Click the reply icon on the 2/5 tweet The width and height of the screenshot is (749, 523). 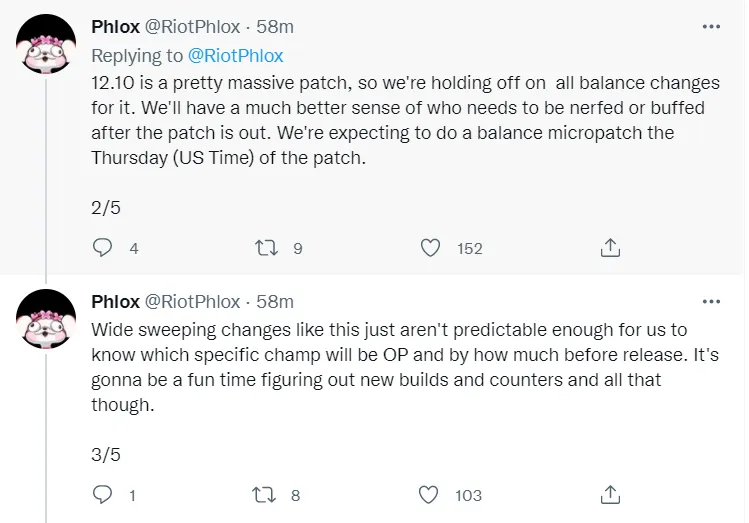coord(102,247)
